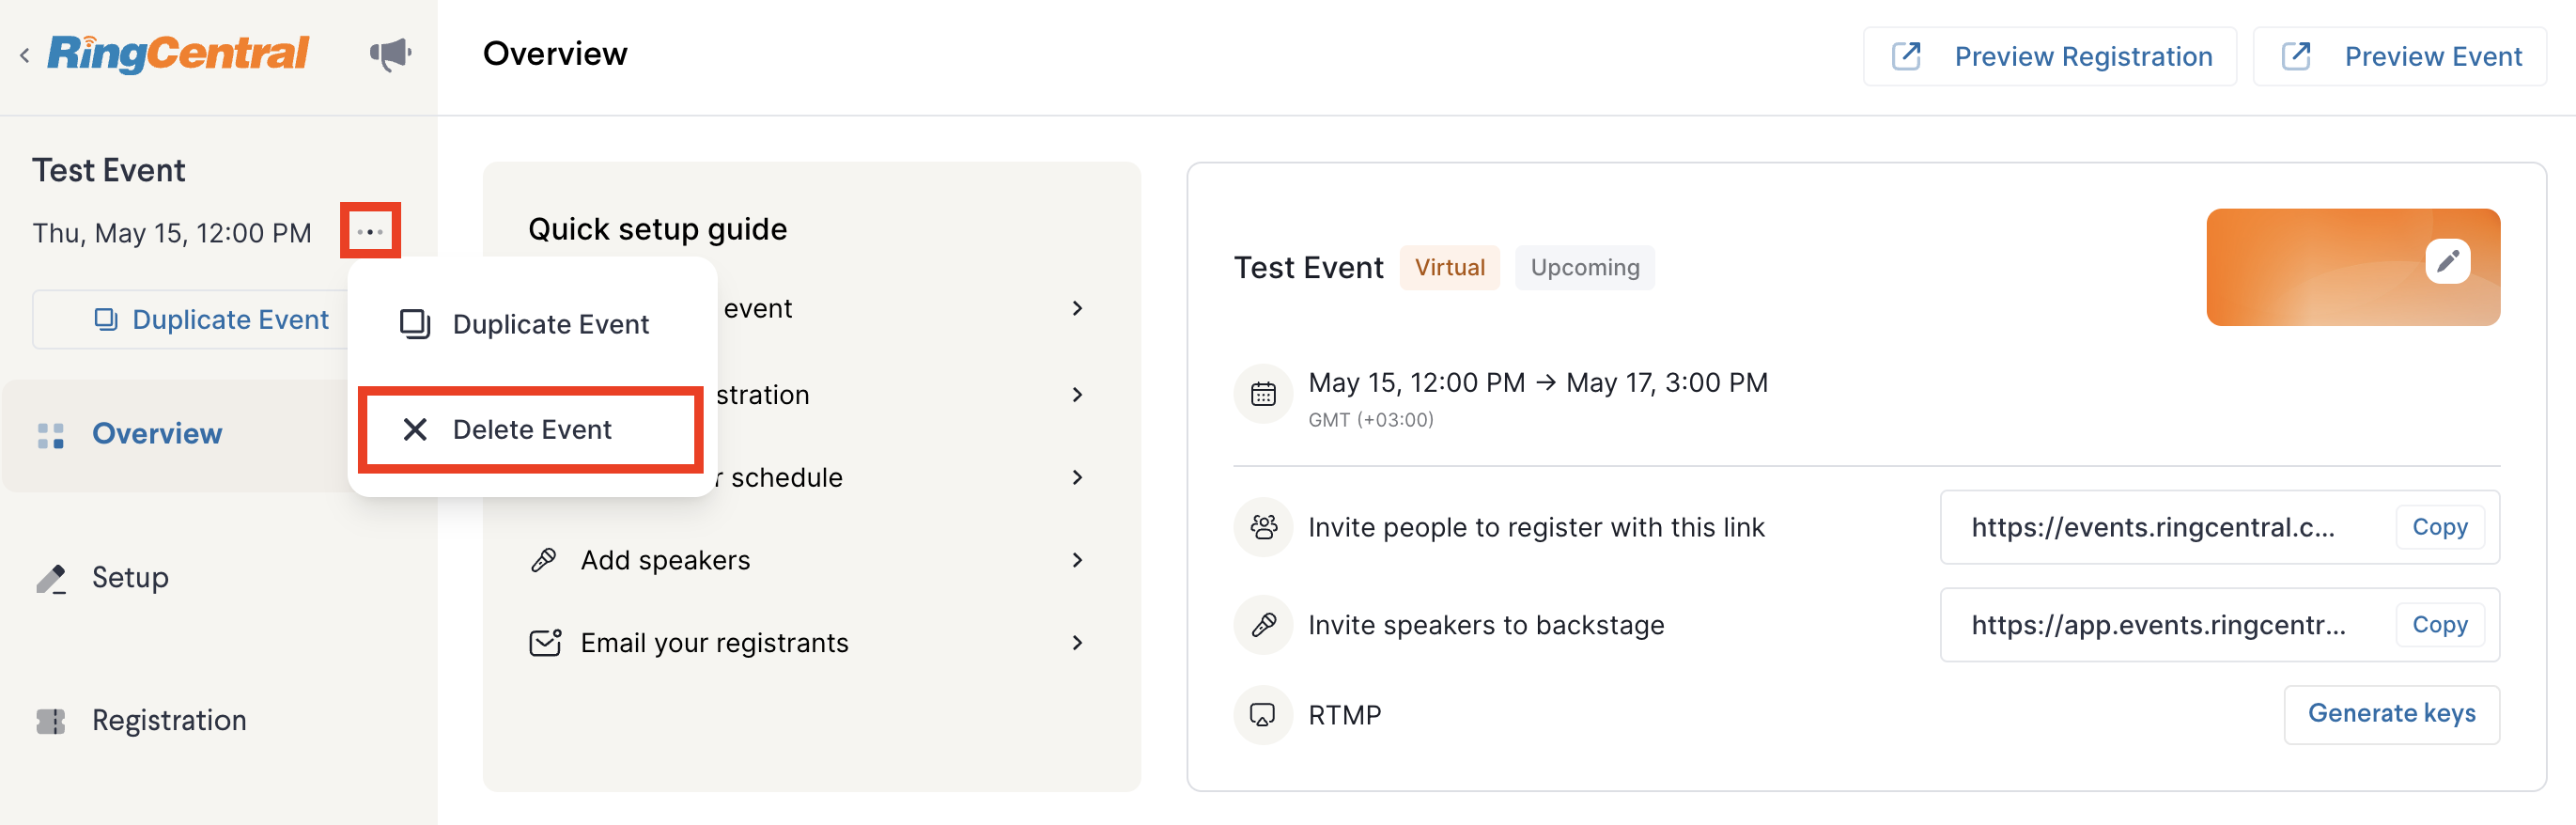Expand the Add speakers chevron
Viewport: 2576px width, 825px height.
[x=1077, y=560]
